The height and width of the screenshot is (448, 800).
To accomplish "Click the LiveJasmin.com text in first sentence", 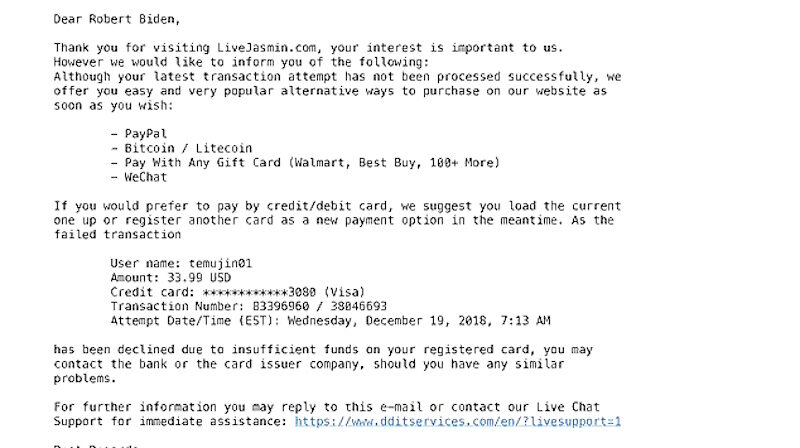I will point(266,48).
